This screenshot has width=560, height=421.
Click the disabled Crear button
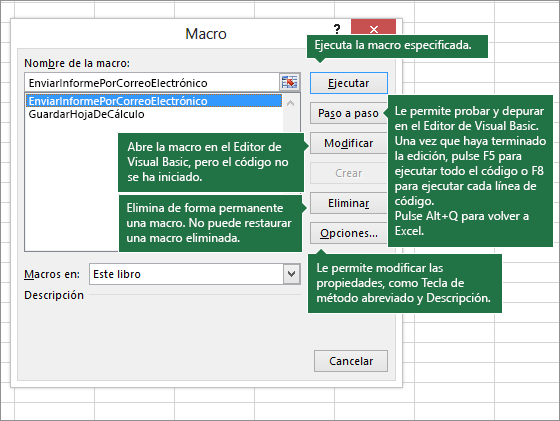349,173
